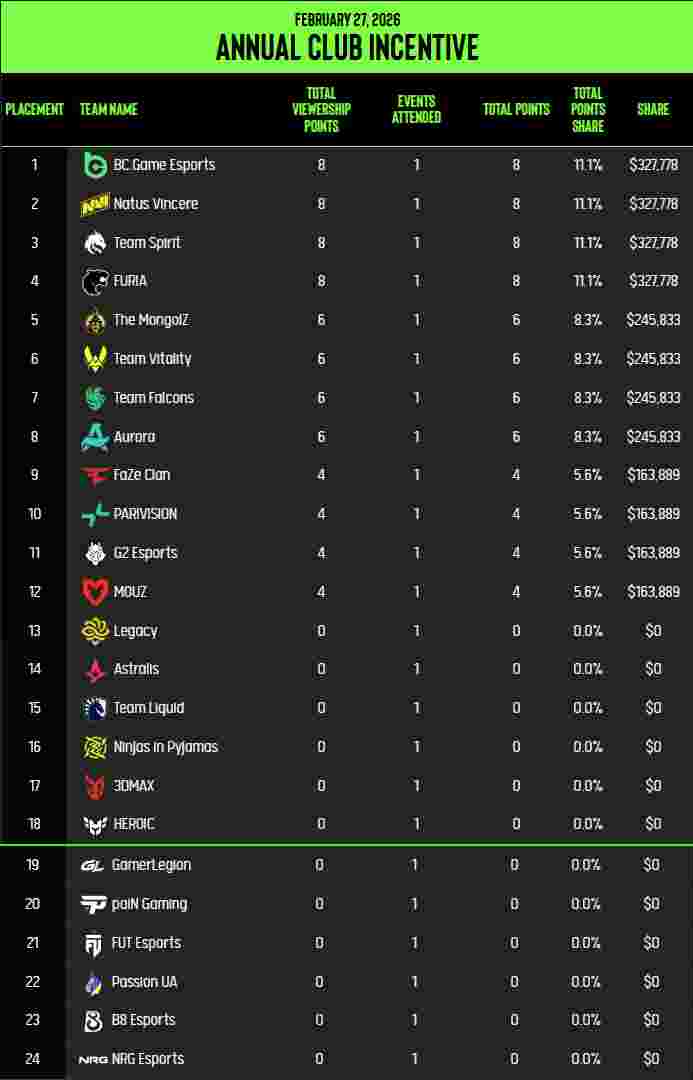Click the BC Game Esports logo icon
693x1080 pixels.
pos(94,165)
